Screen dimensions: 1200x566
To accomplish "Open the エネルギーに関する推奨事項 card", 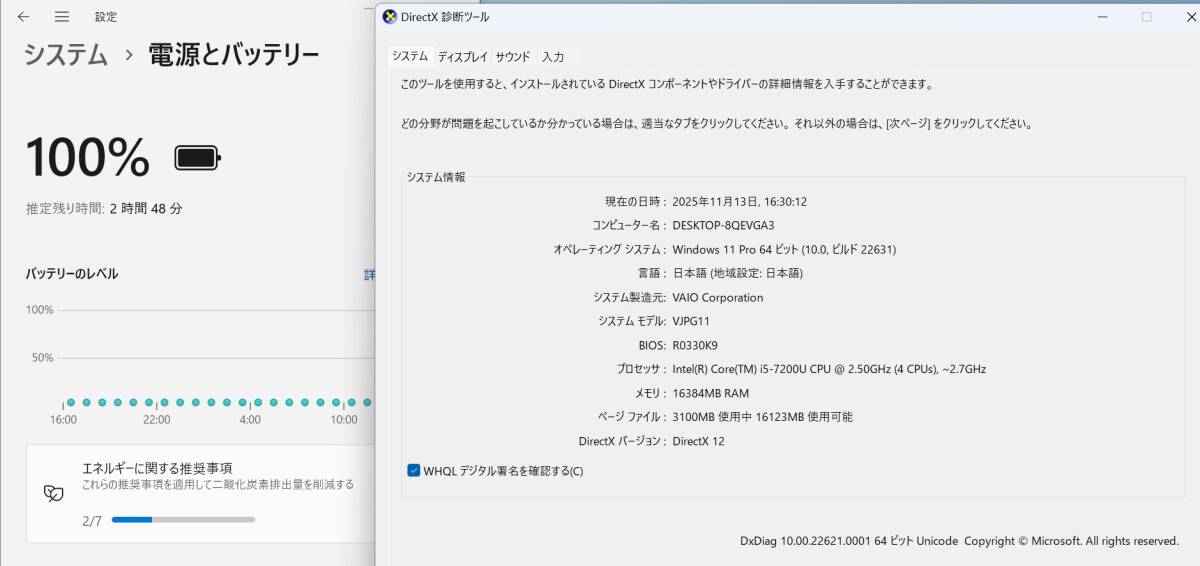I will click(200, 494).
